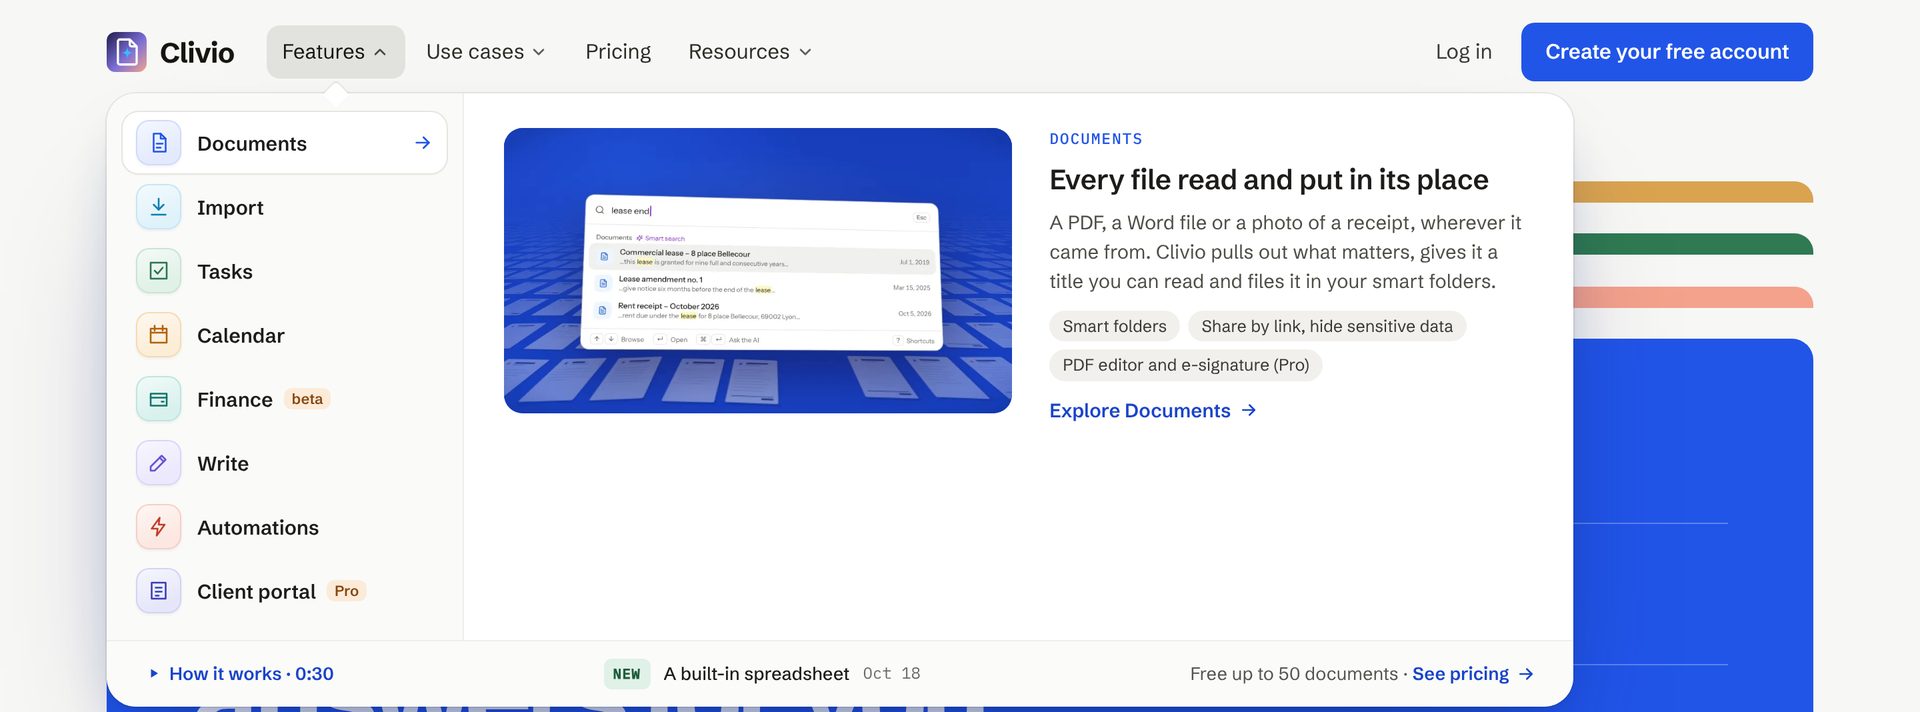The height and width of the screenshot is (712, 1920).
Task: Click the NEW badge in footer
Action: click(626, 674)
